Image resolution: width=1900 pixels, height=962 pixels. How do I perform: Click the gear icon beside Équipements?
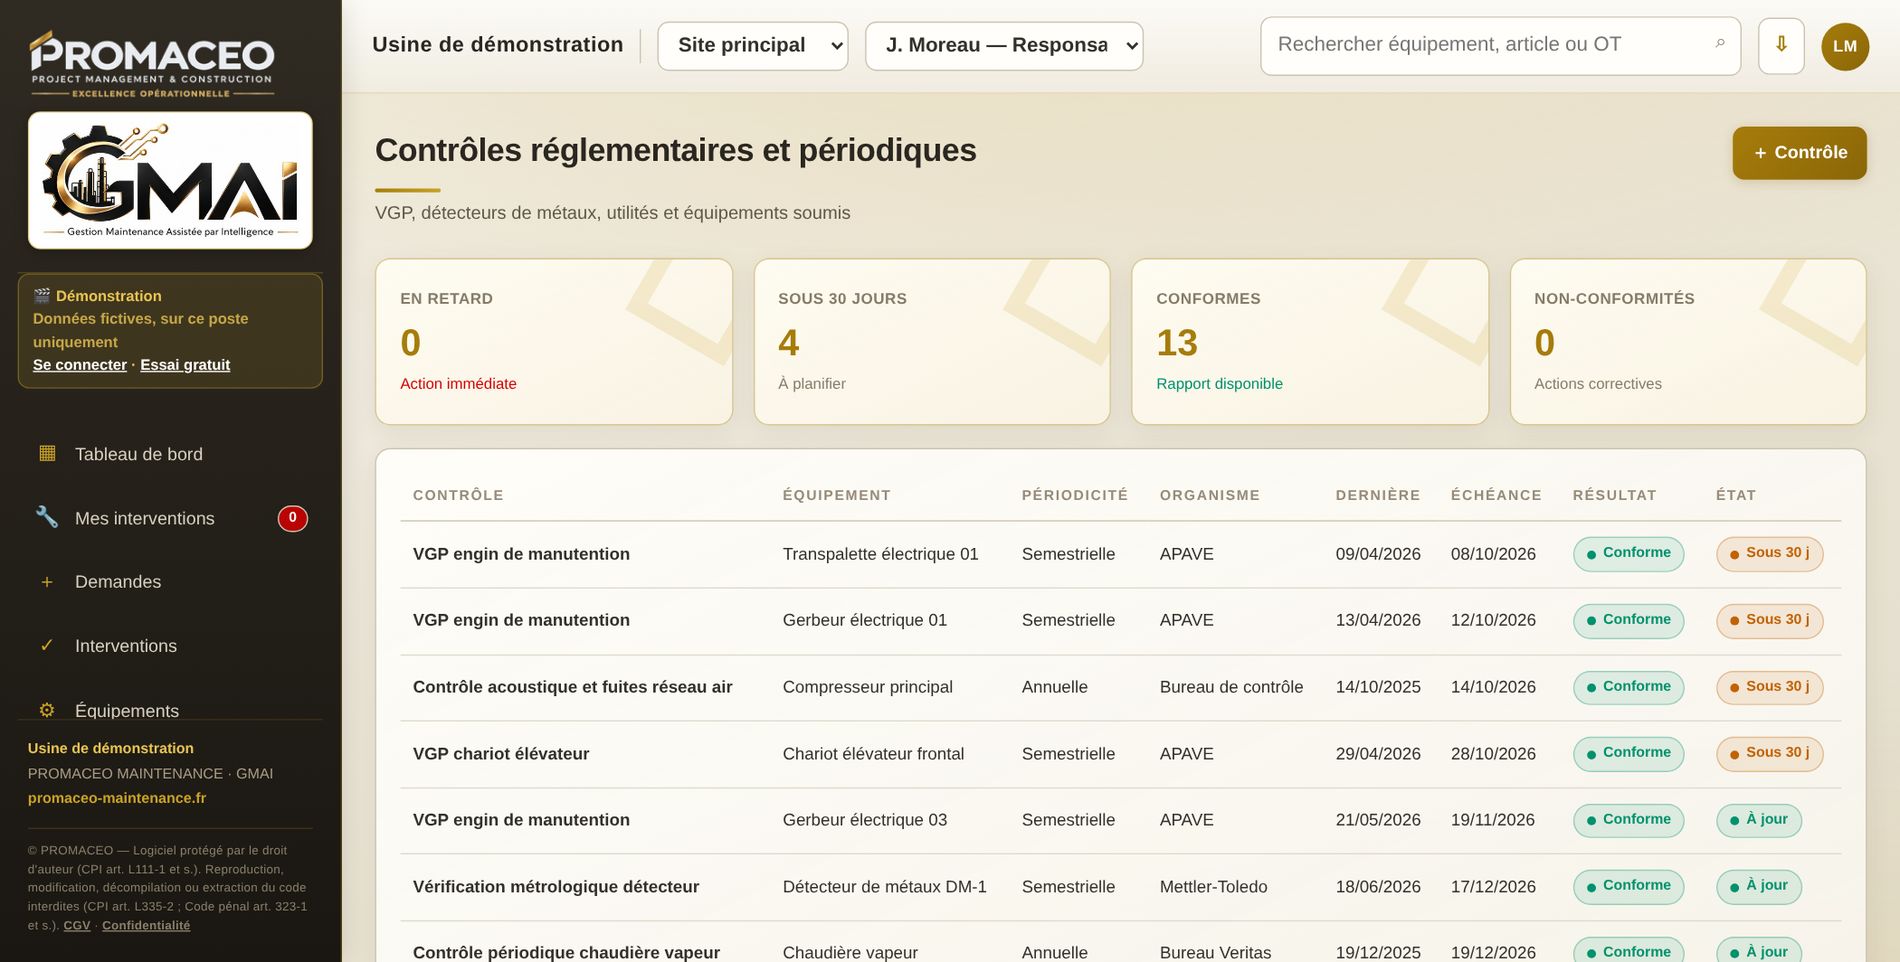(x=47, y=710)
